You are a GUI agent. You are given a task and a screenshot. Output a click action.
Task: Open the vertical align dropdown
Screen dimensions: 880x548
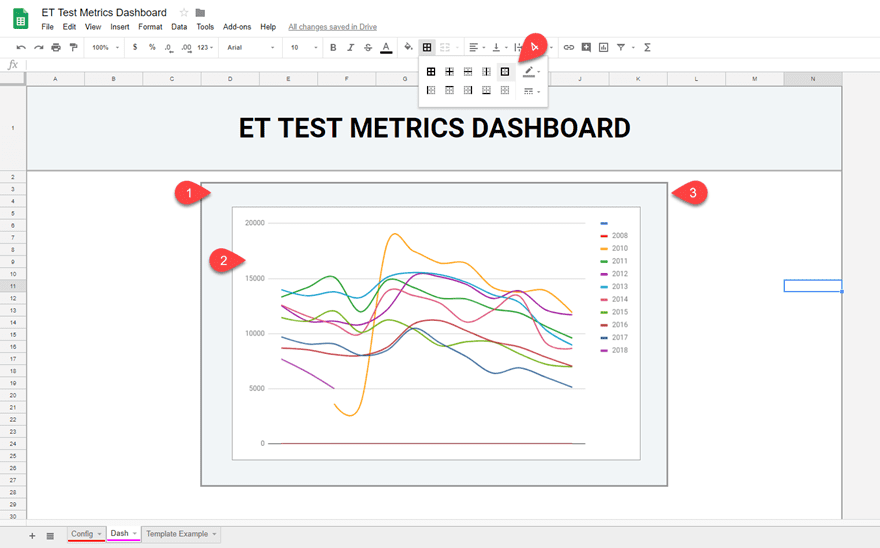[499, 48]
